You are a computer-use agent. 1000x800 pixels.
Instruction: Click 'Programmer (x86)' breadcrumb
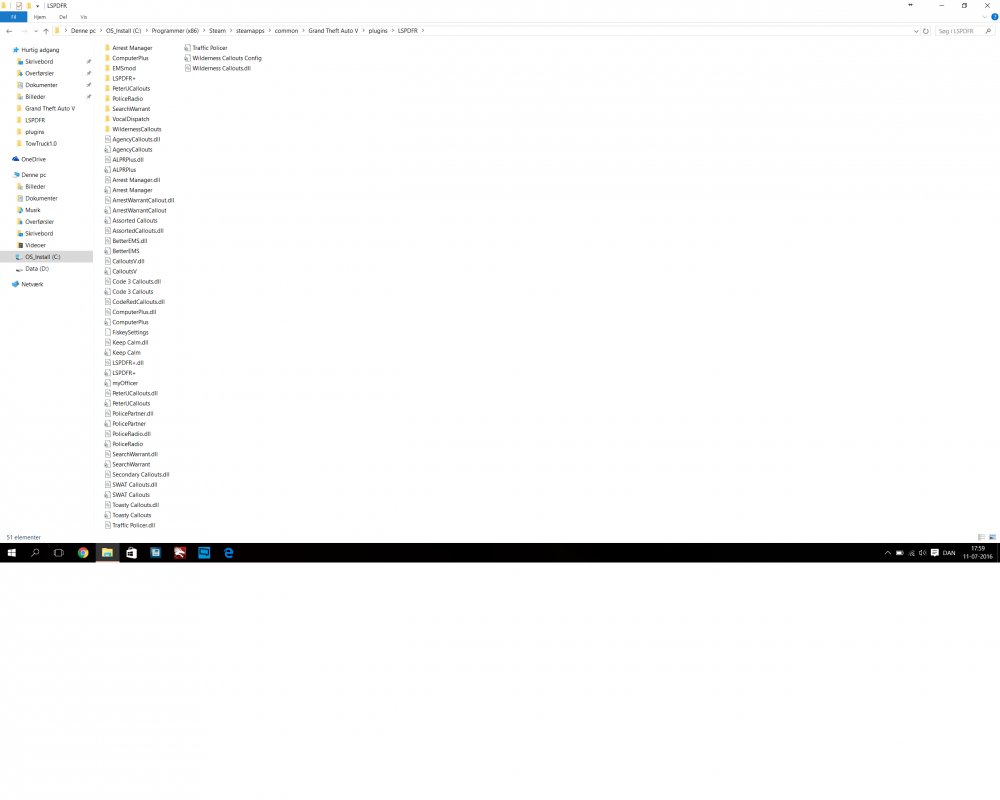(175, 31)
